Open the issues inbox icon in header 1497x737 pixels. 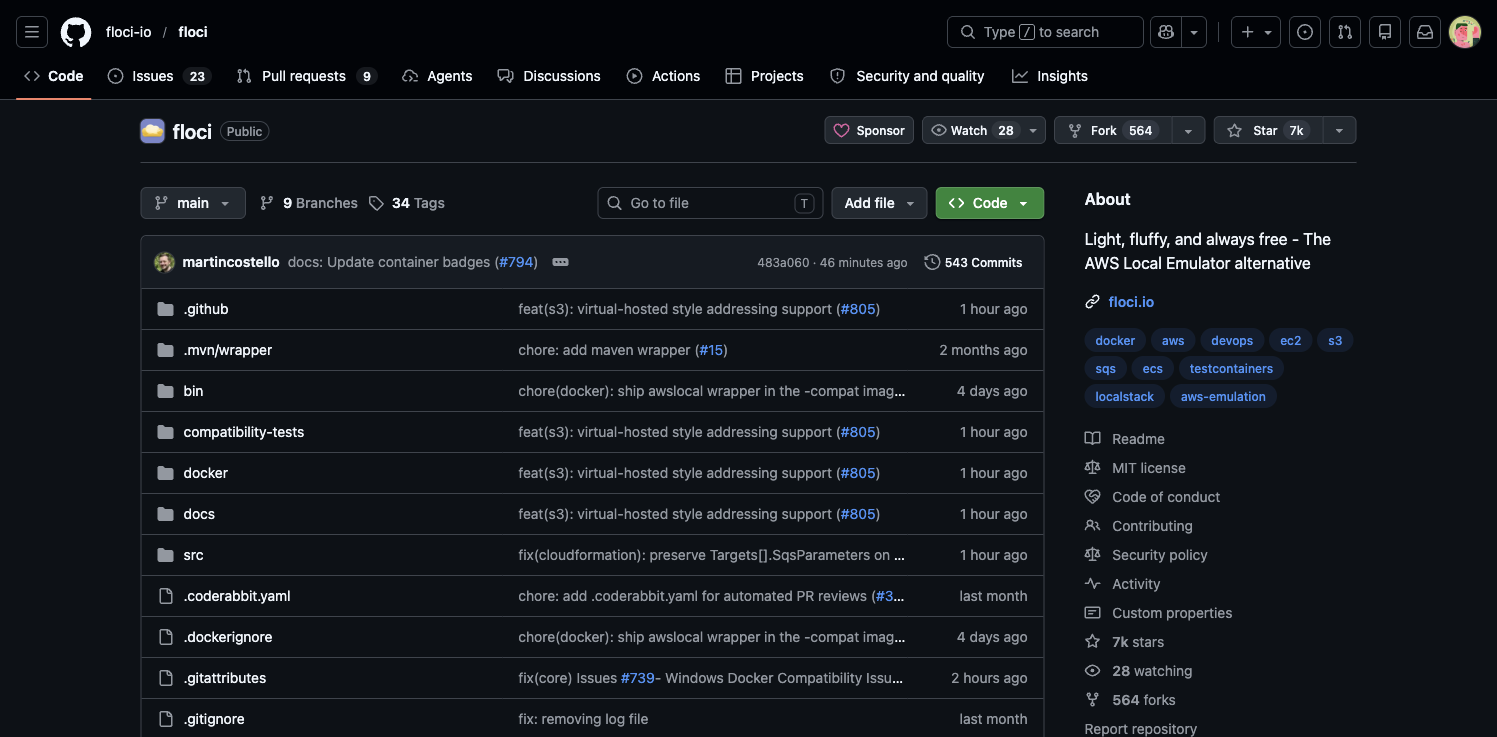[1305, 32]
